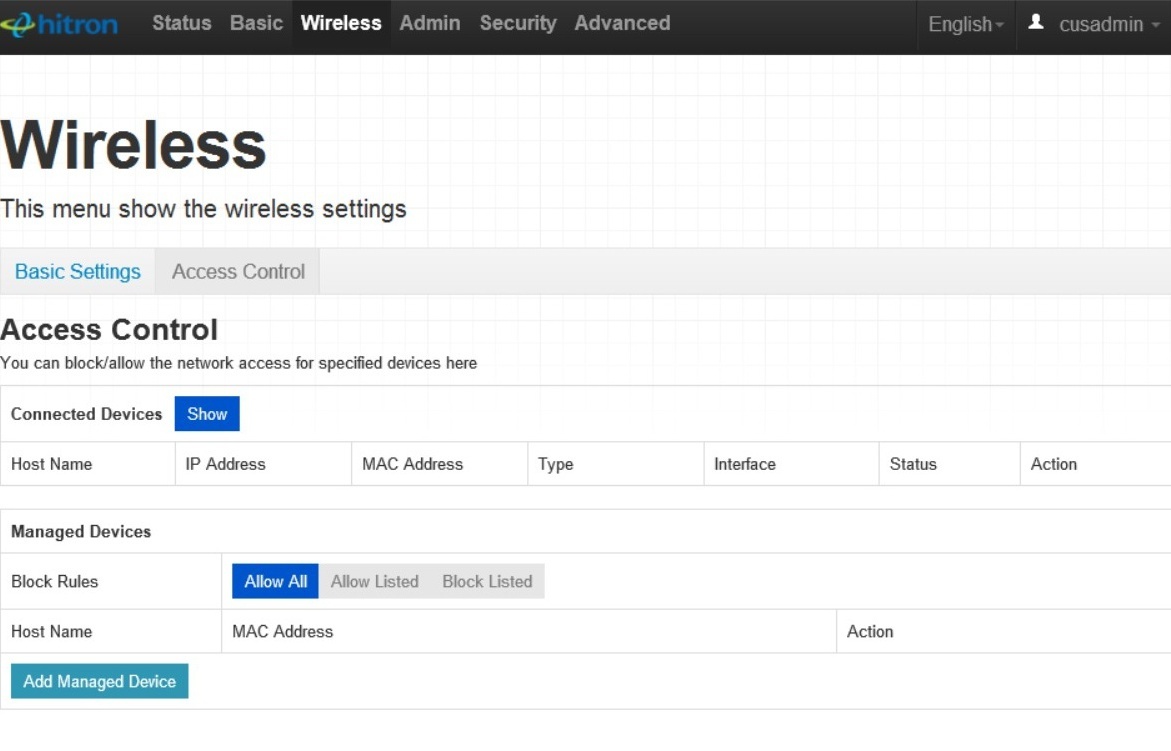Image resolution: width=1171 pixels, height=751 pixels.
Task: Open the English language dropdown
Action: 963,26
